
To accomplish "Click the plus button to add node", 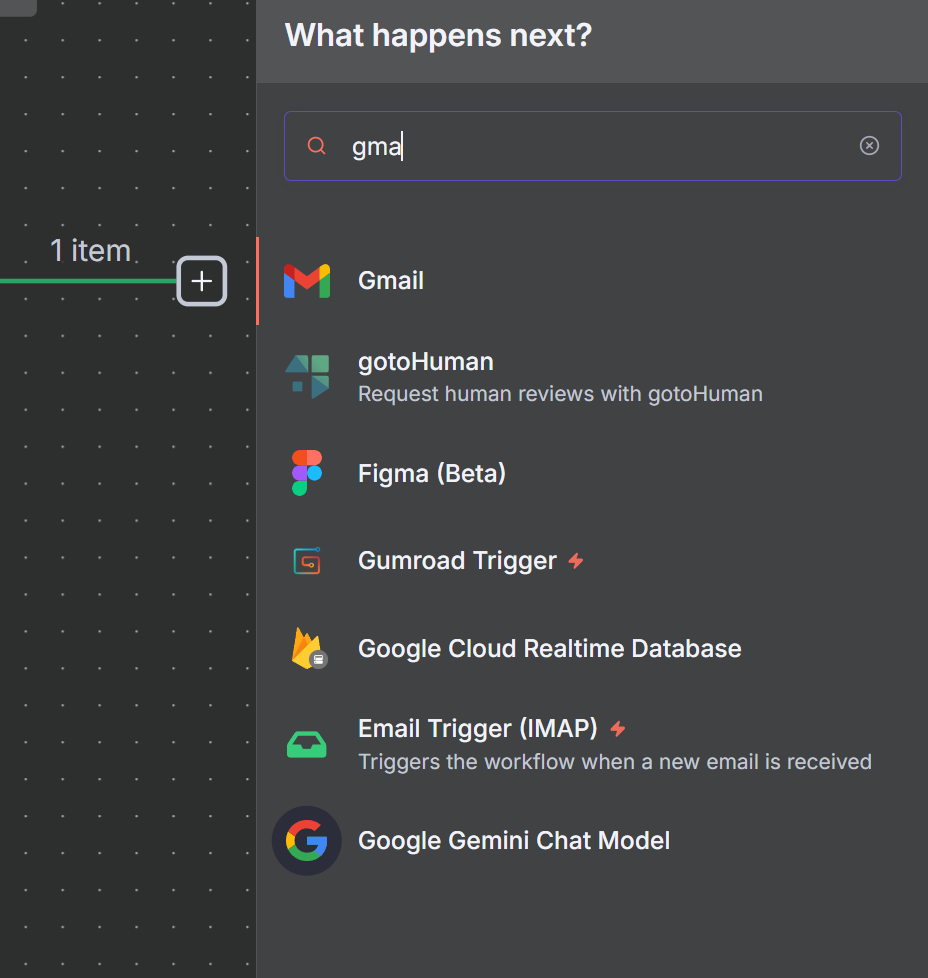I will [x=201, y=281].
